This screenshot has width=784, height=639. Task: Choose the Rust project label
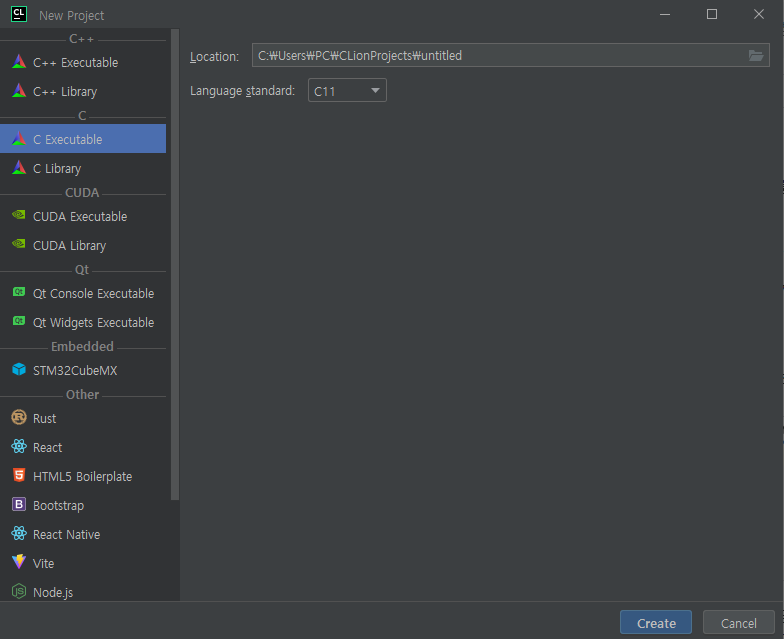click(44, 418)
